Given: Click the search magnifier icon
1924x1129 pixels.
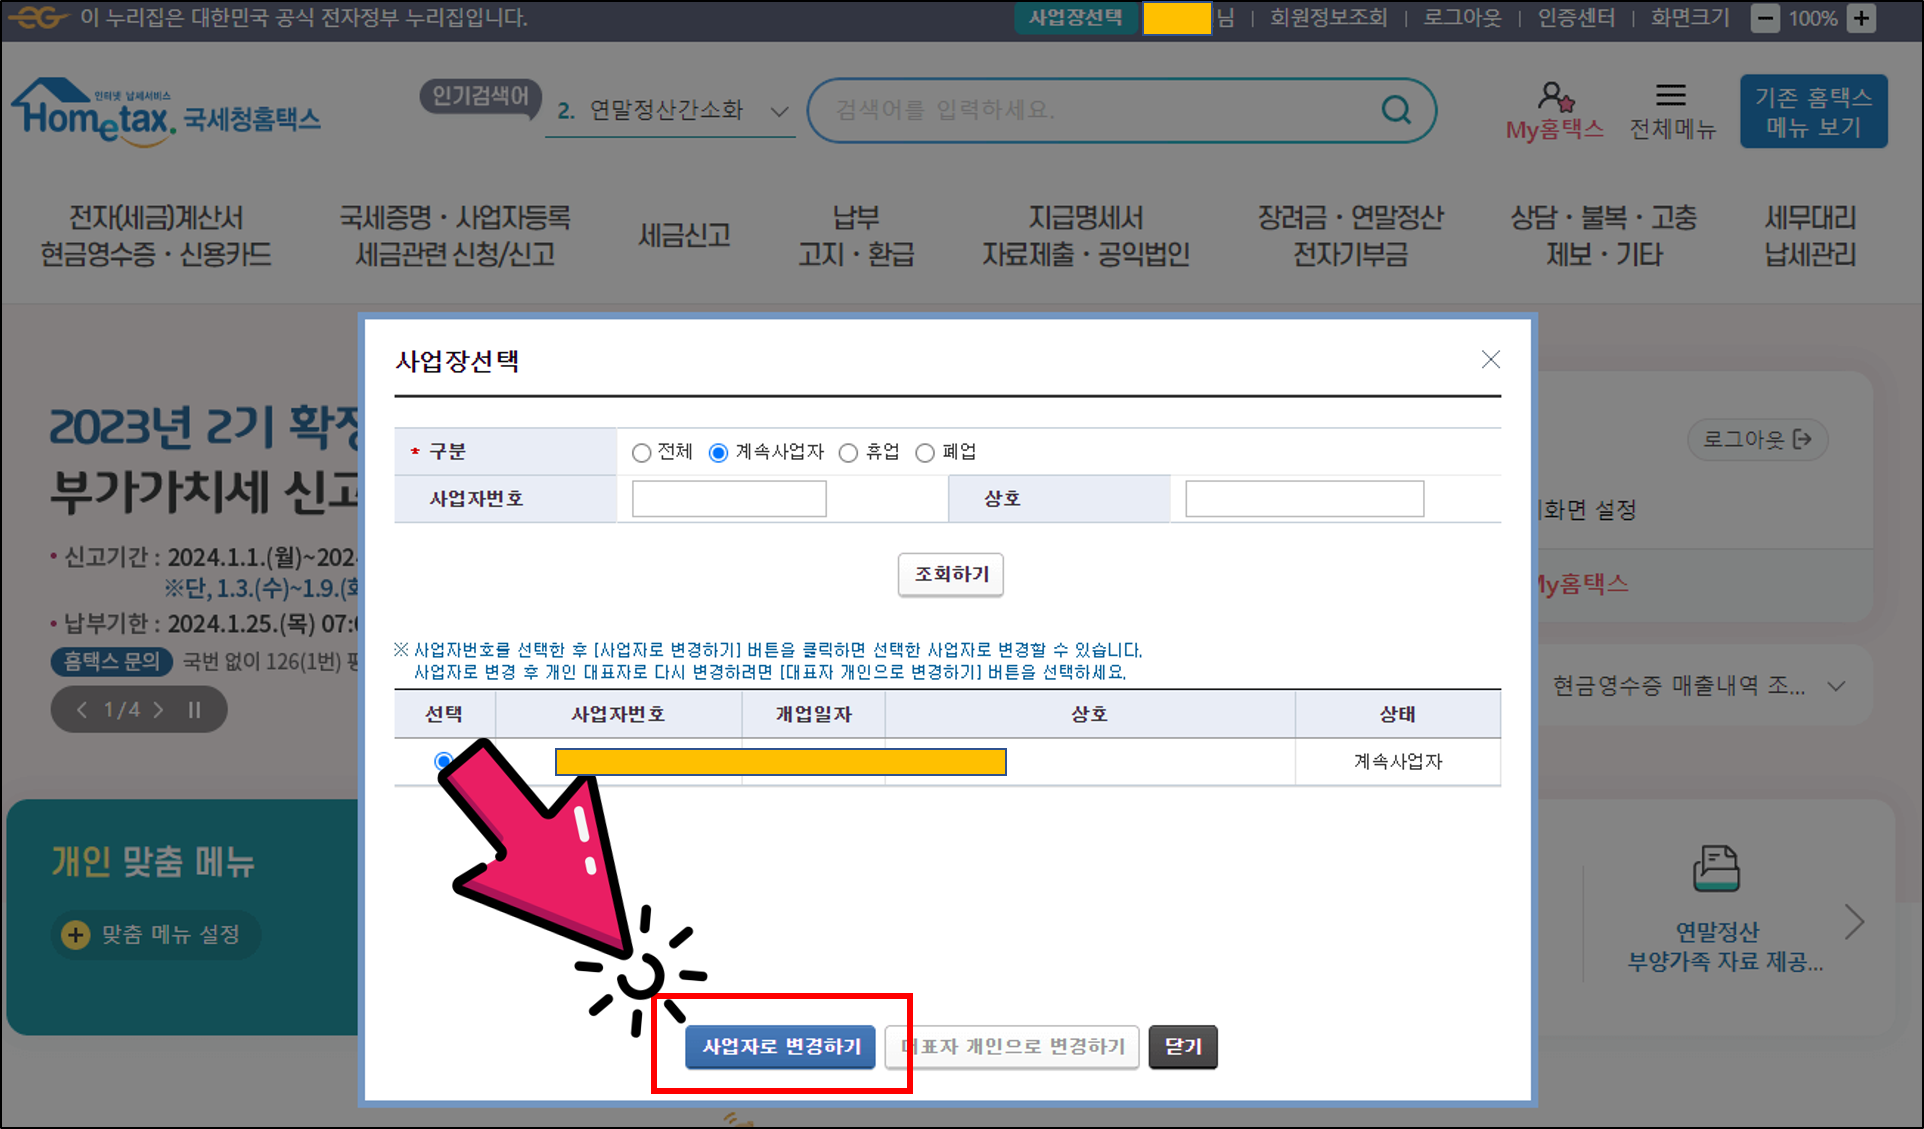Looking at the screenshot, I should pos(1394,110).
